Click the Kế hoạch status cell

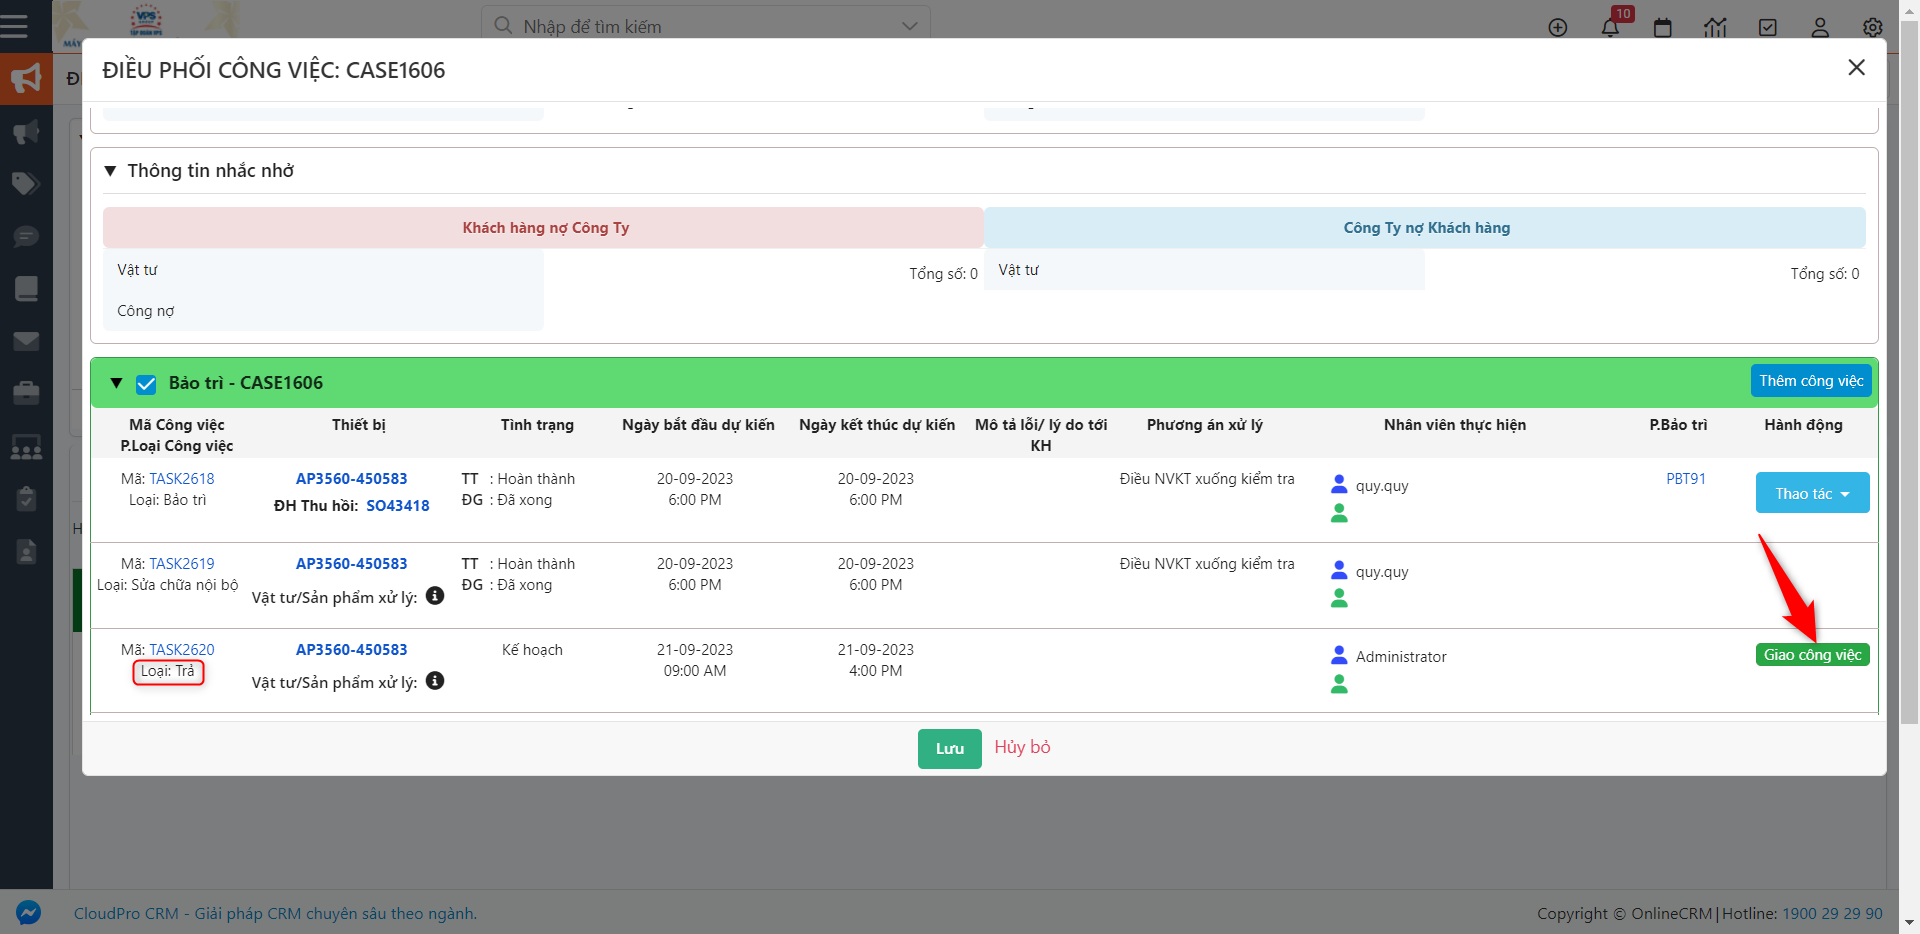pos(532,650)
